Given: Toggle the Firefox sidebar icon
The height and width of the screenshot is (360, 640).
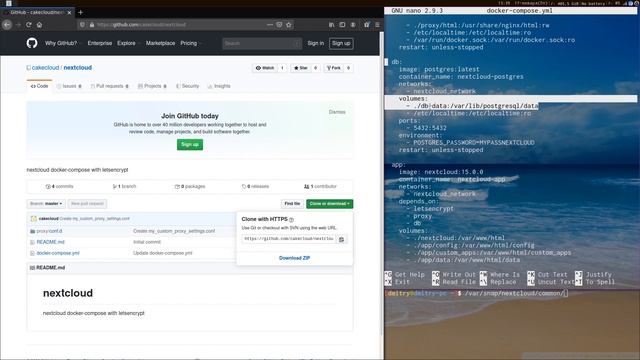Looking at the screenshot, I should click(342, 24).
